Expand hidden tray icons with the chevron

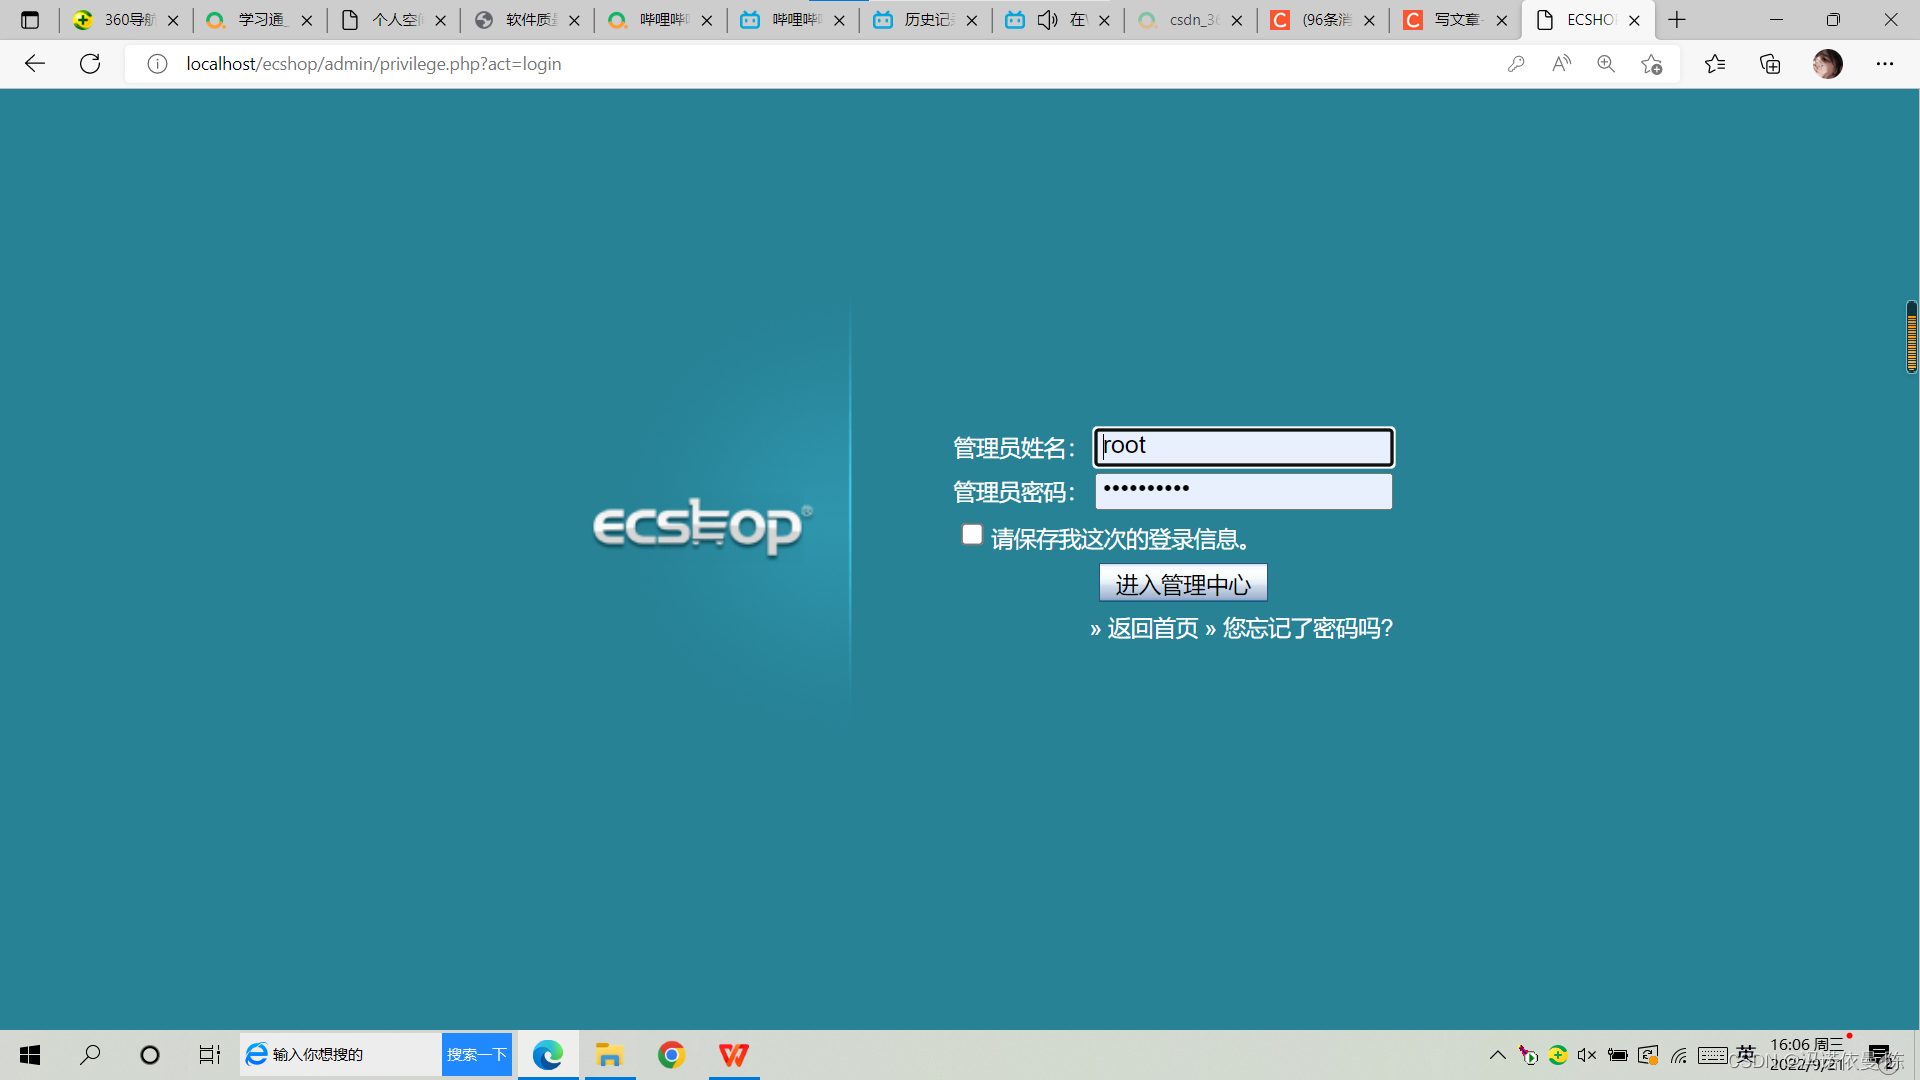(x=1498, y=1055)
